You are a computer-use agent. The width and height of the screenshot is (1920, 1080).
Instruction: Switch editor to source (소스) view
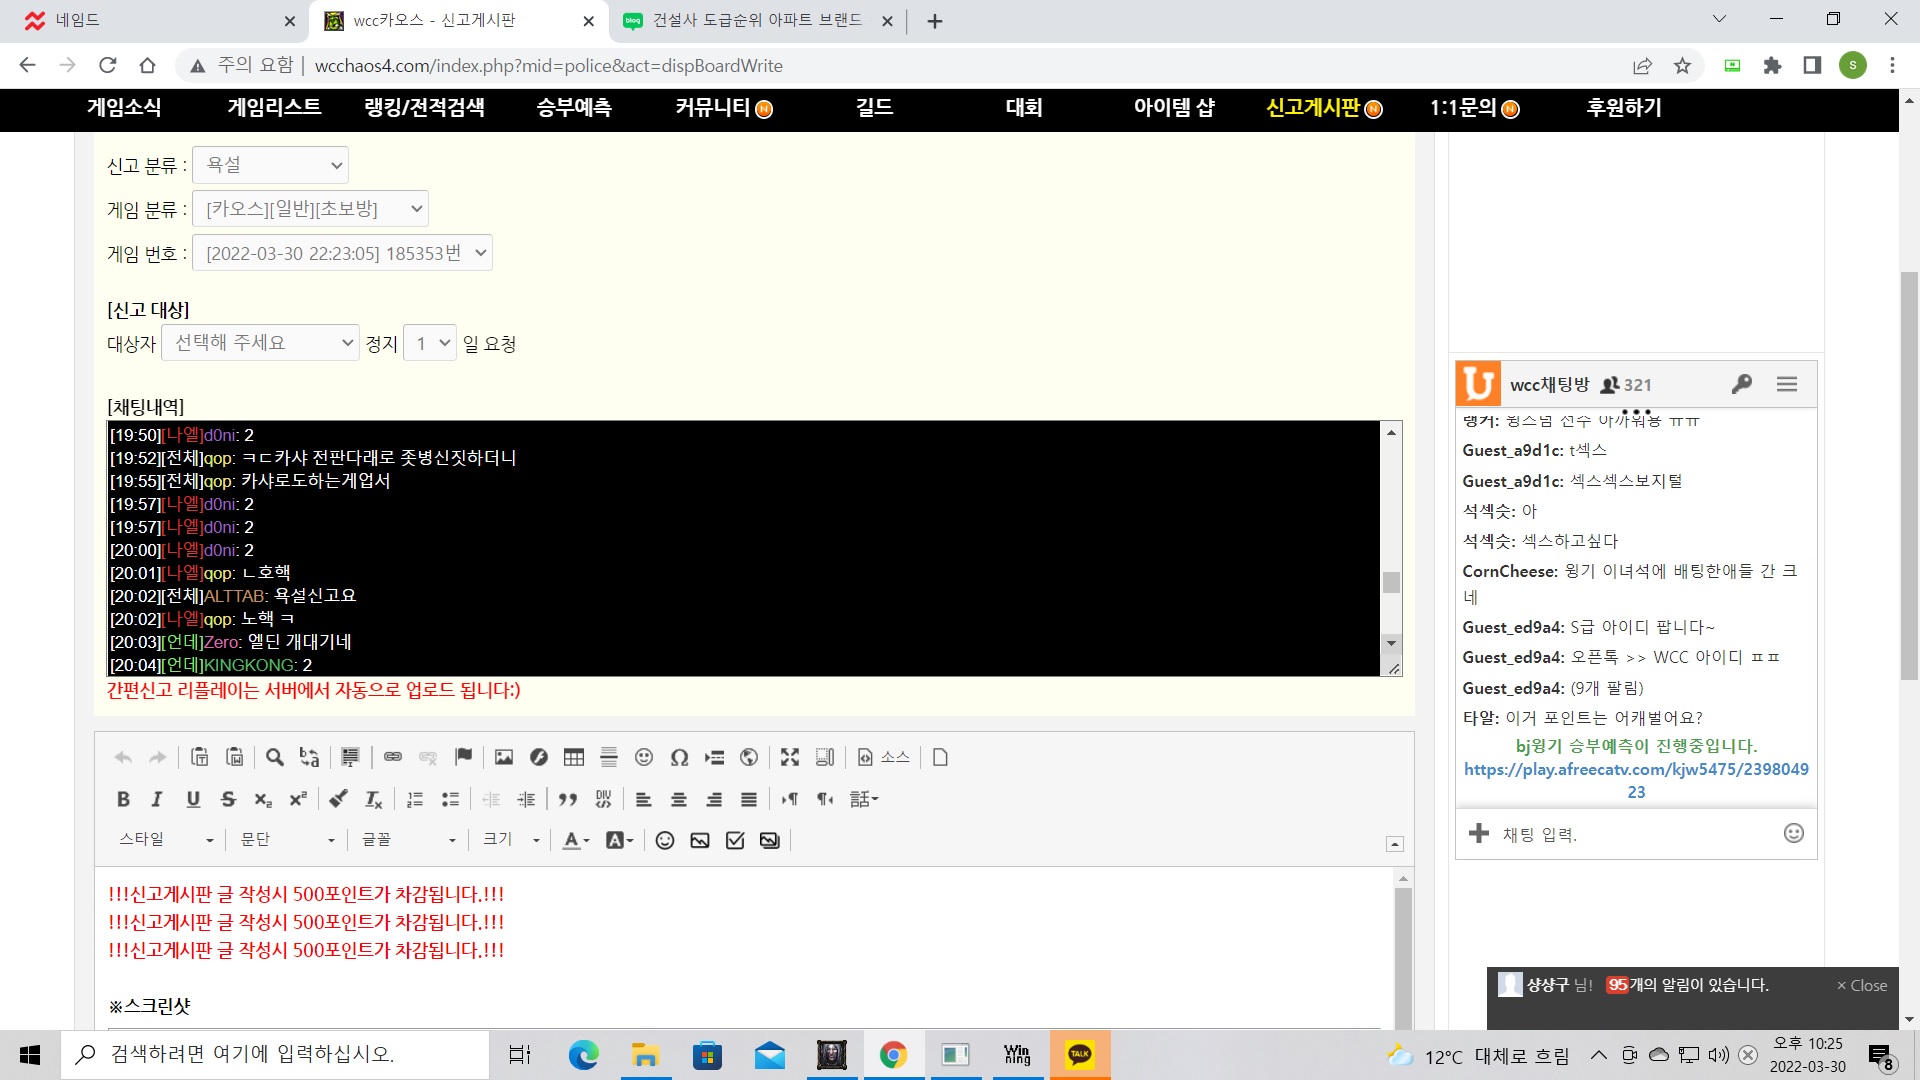click(884, 757)
